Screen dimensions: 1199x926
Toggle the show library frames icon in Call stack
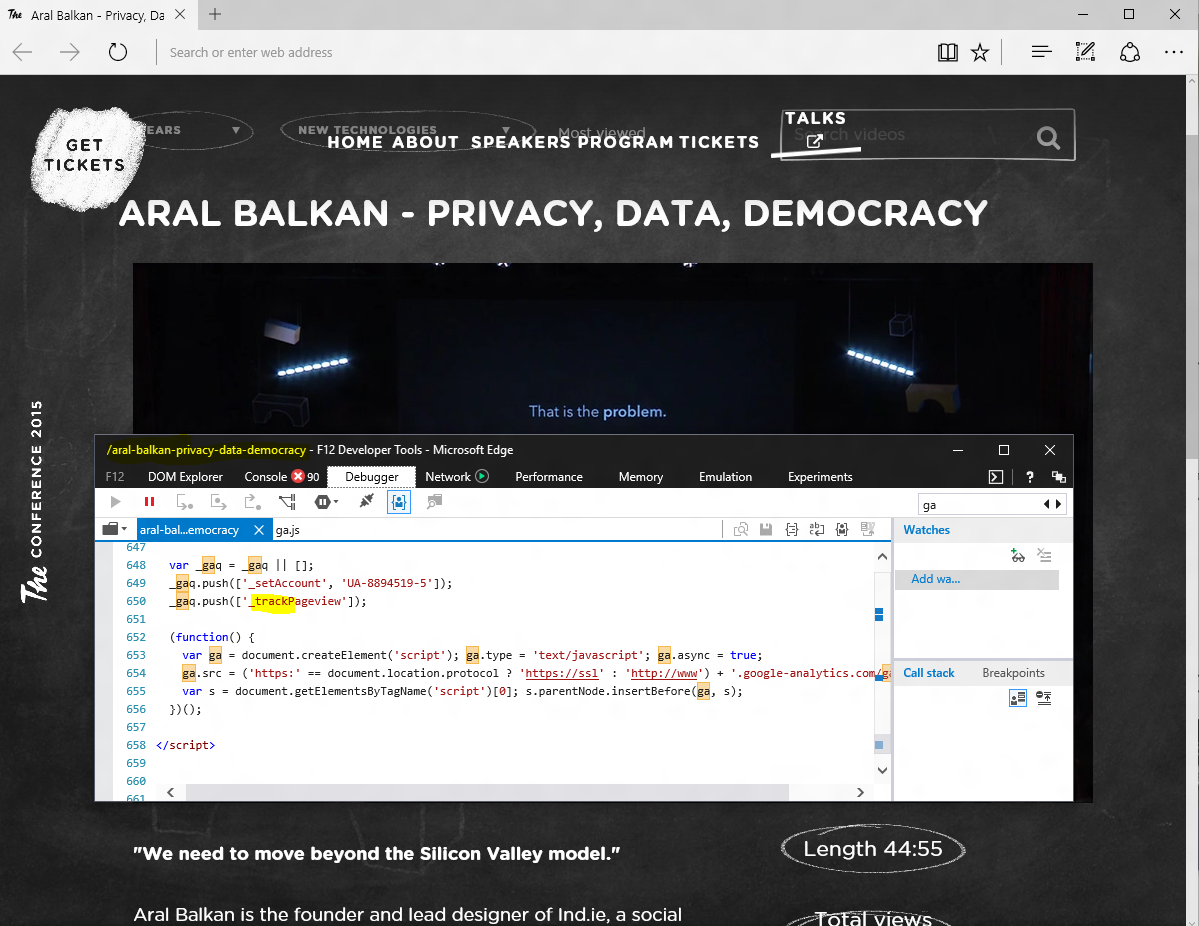(x=1018, y=697)
